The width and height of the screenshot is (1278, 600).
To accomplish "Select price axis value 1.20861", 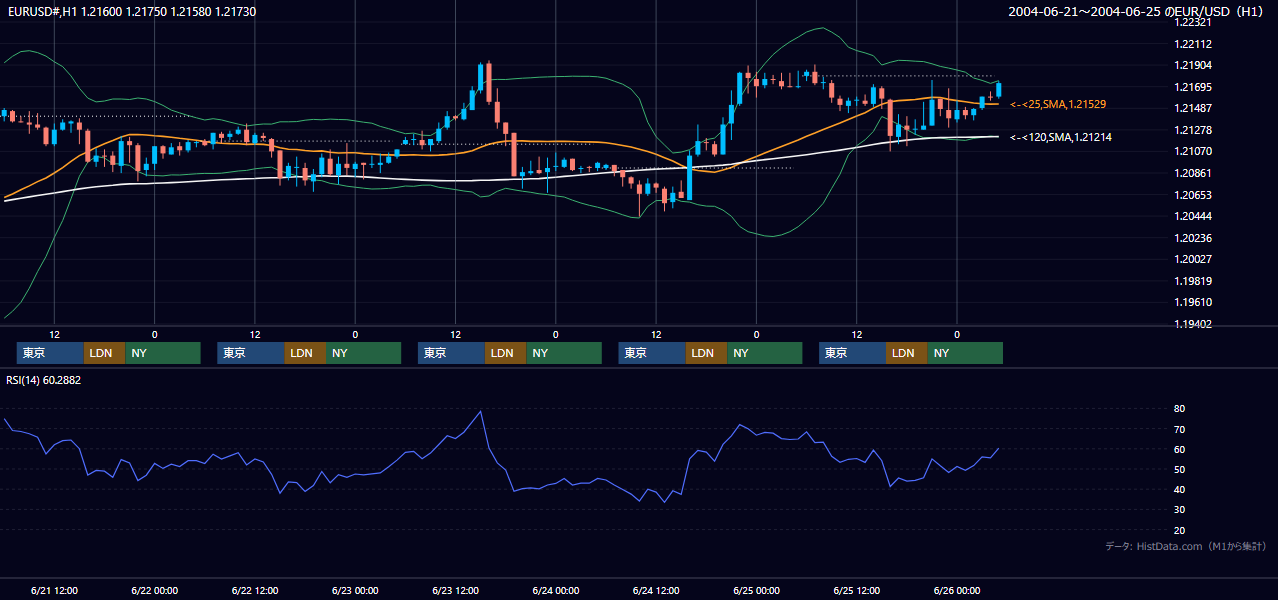I will pyautogui.click(x=1194, y=173).
